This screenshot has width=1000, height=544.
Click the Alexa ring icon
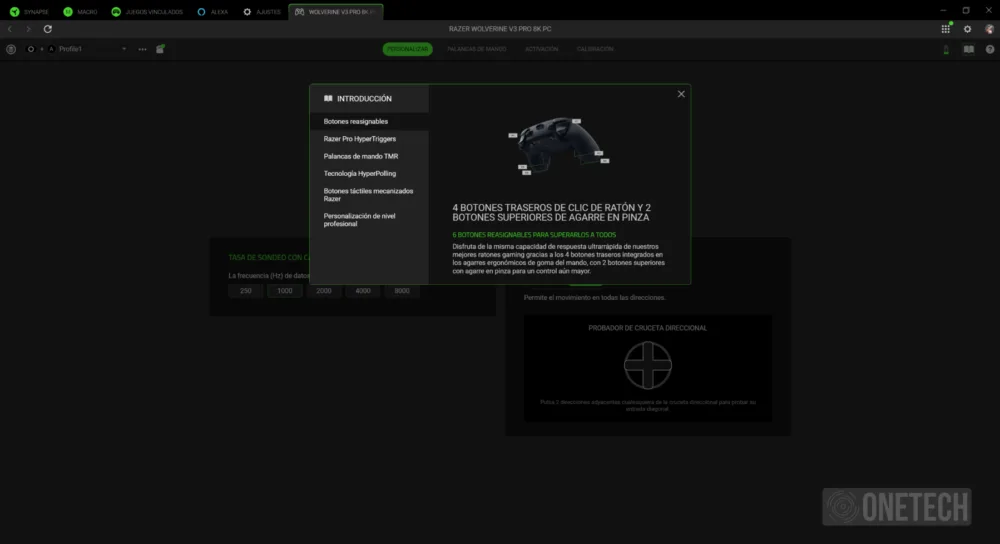202,11
